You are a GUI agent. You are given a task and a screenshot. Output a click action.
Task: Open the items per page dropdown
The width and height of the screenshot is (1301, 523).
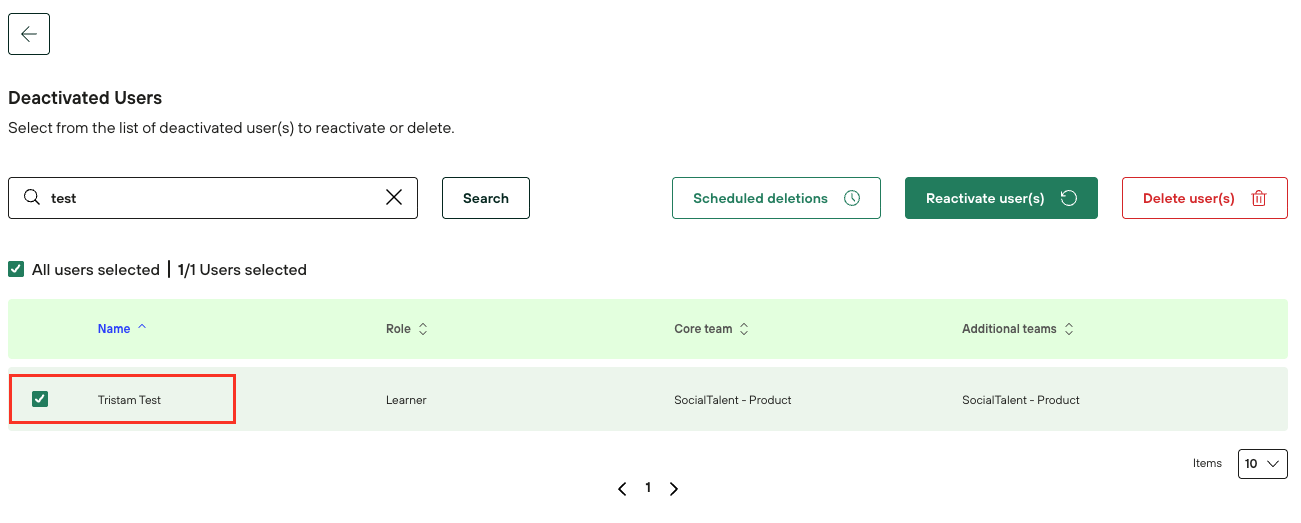click(x=1262, y=464)
